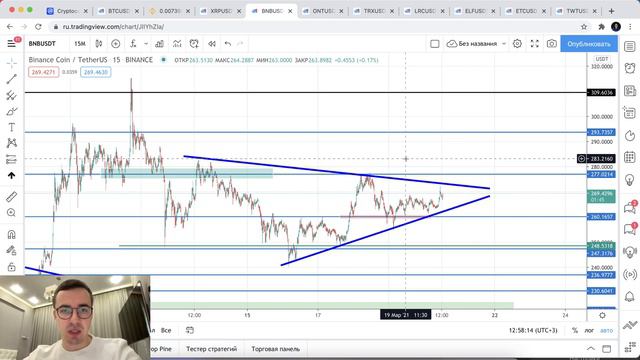Switch to XRPUSD browser tab

[221, 11]
